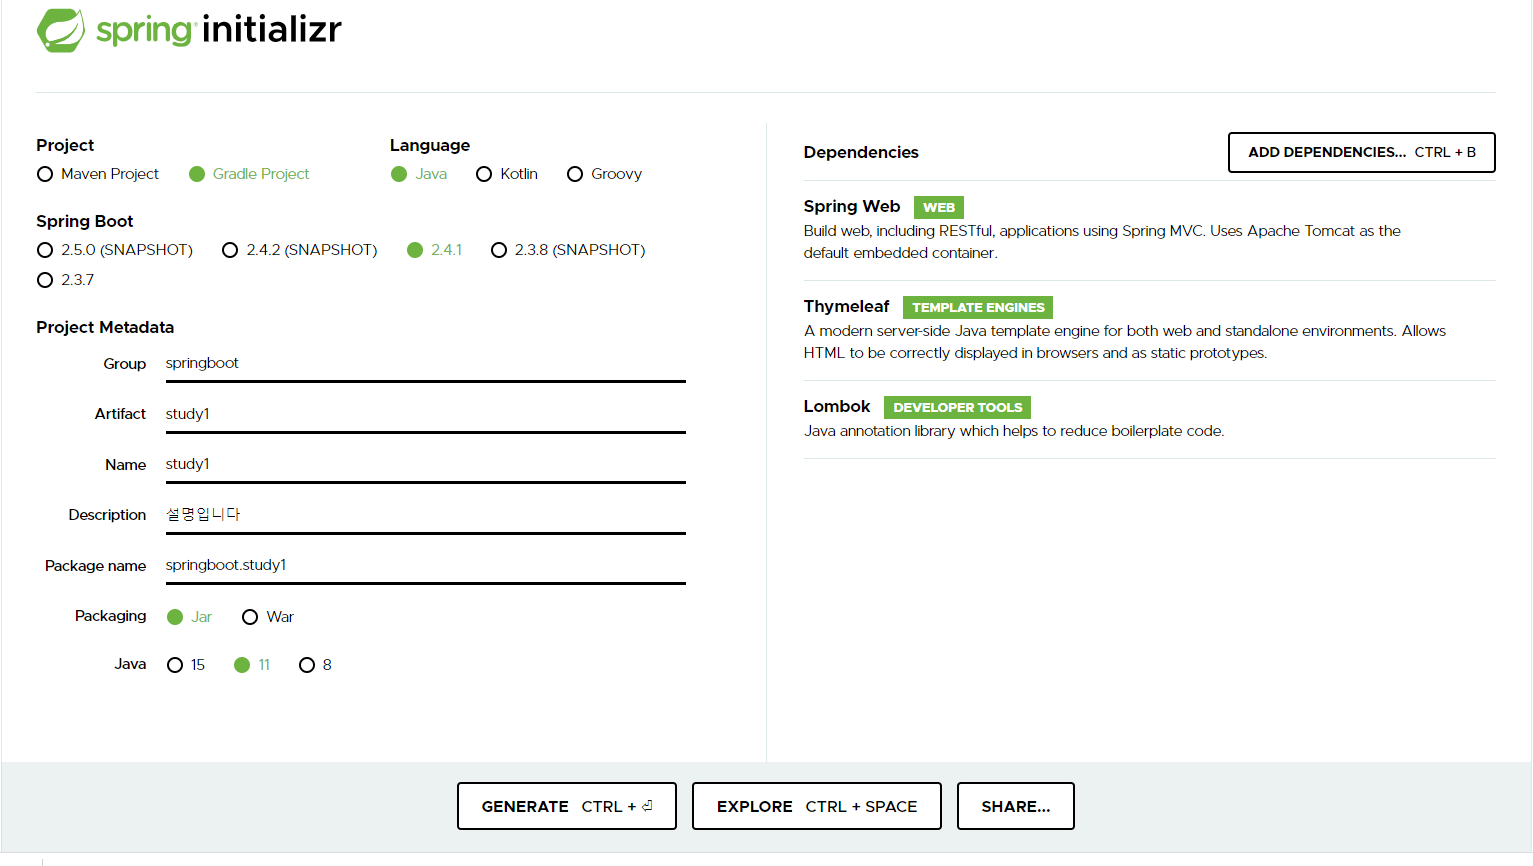Click the Lombok dependency title
This screenshot has height=866, width=1533.
pos(837,406)
